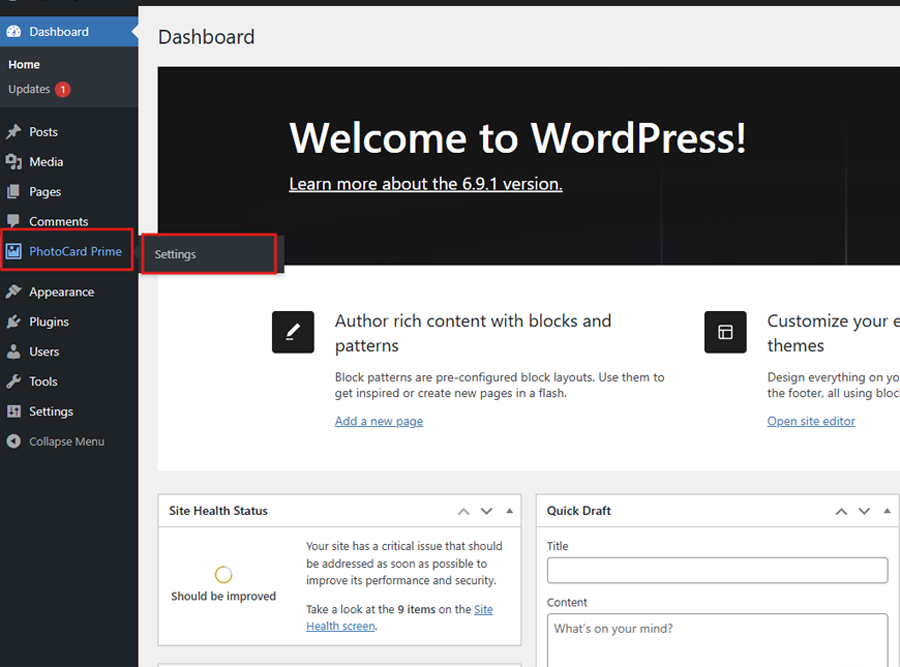The height and width of the screenshot is (667, 900).
Task: Click the layout icon beside Customize your themes
Action: click(x=726, y=332)
